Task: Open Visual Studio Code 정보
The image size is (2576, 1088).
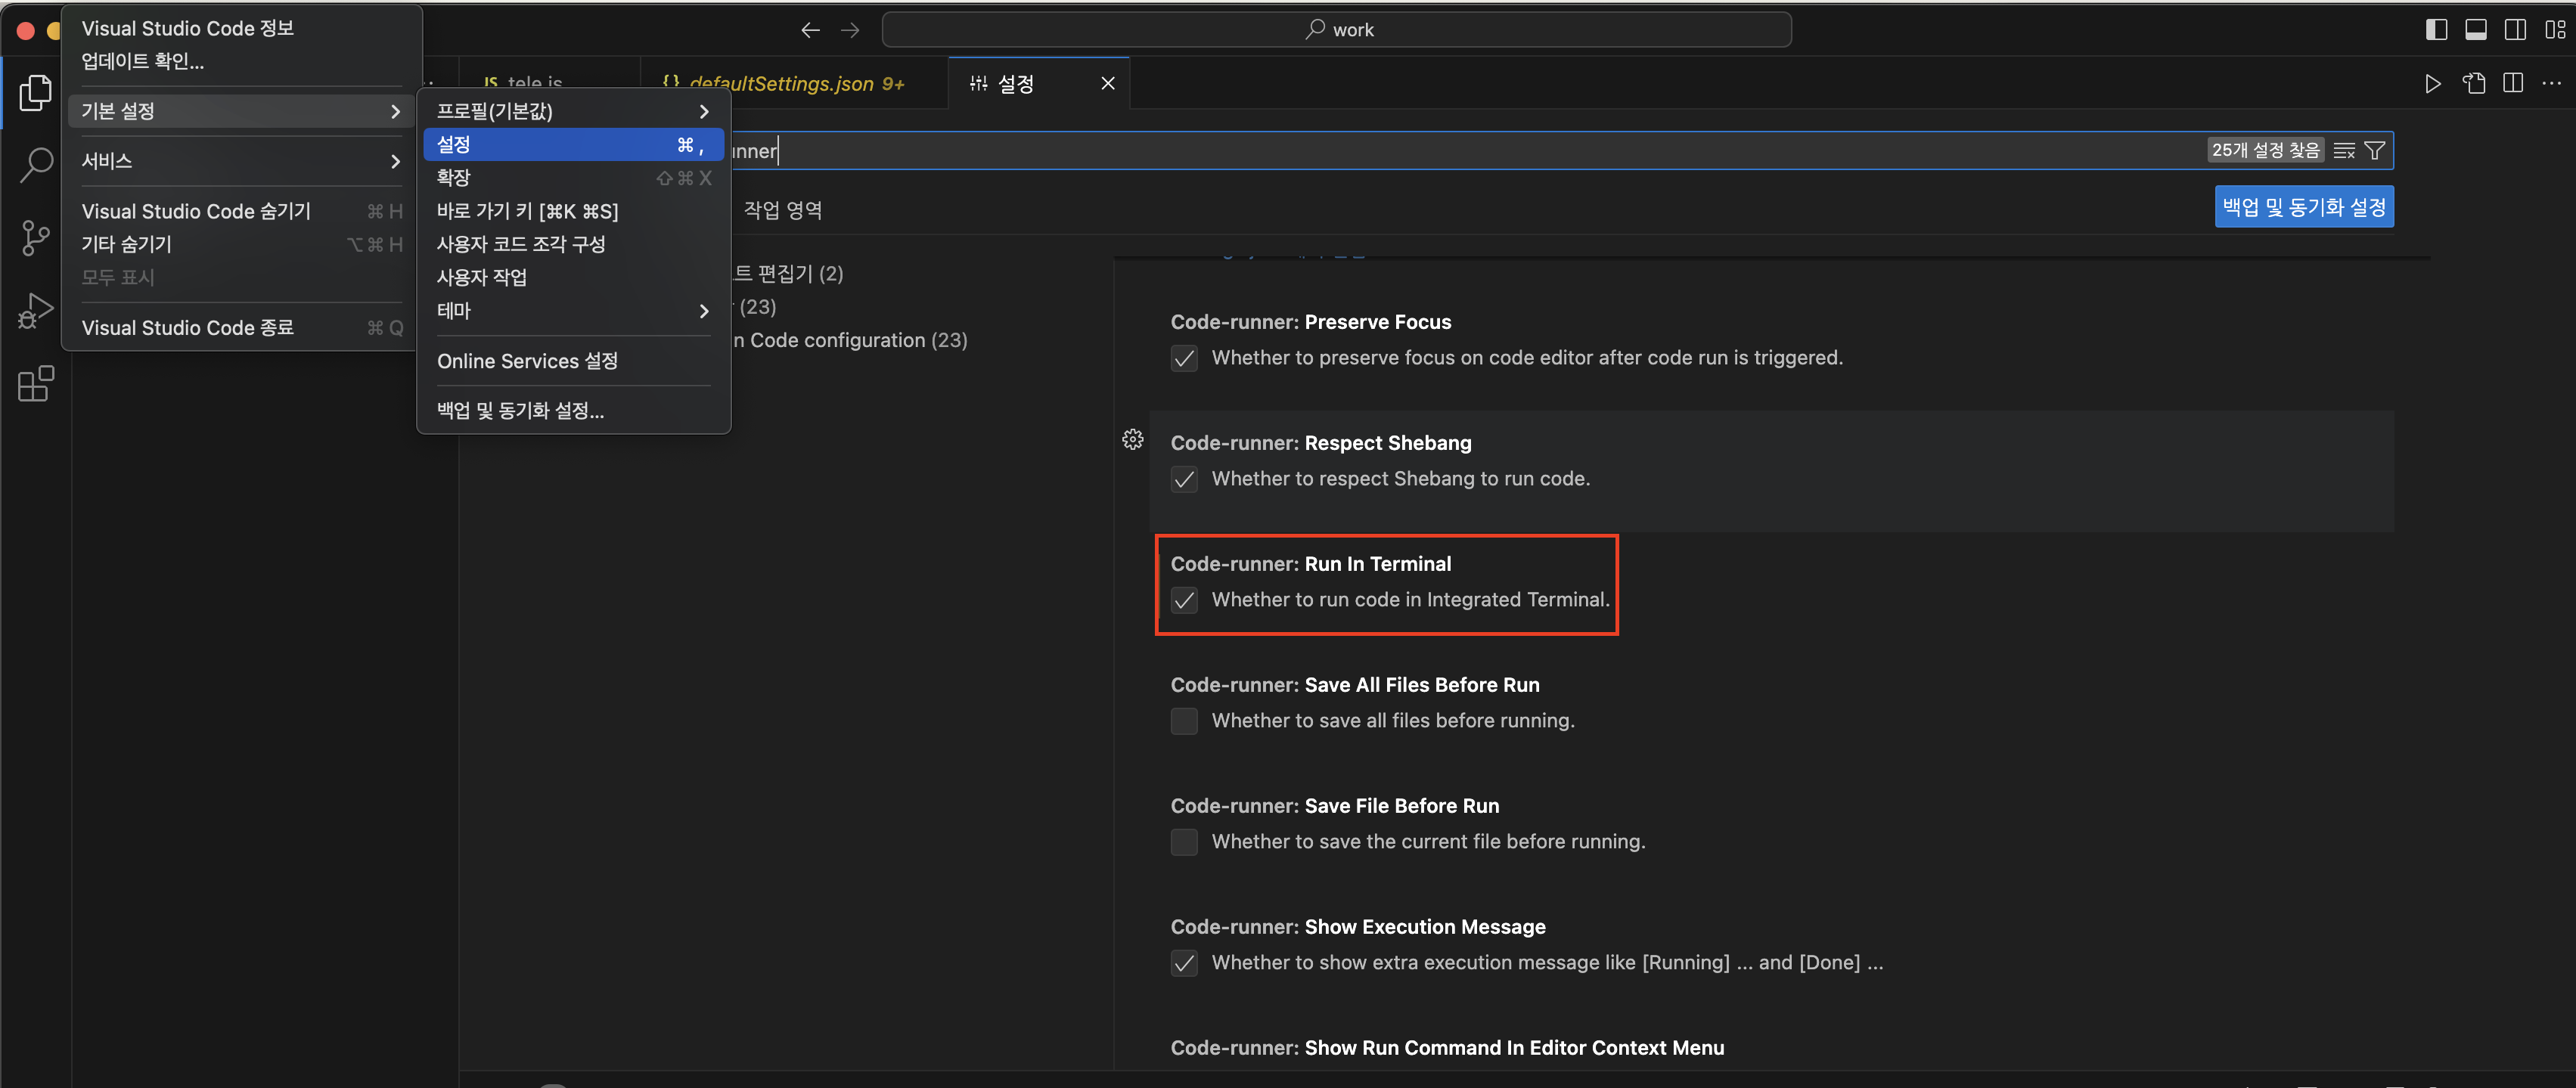Action: (x=241, y=28)
